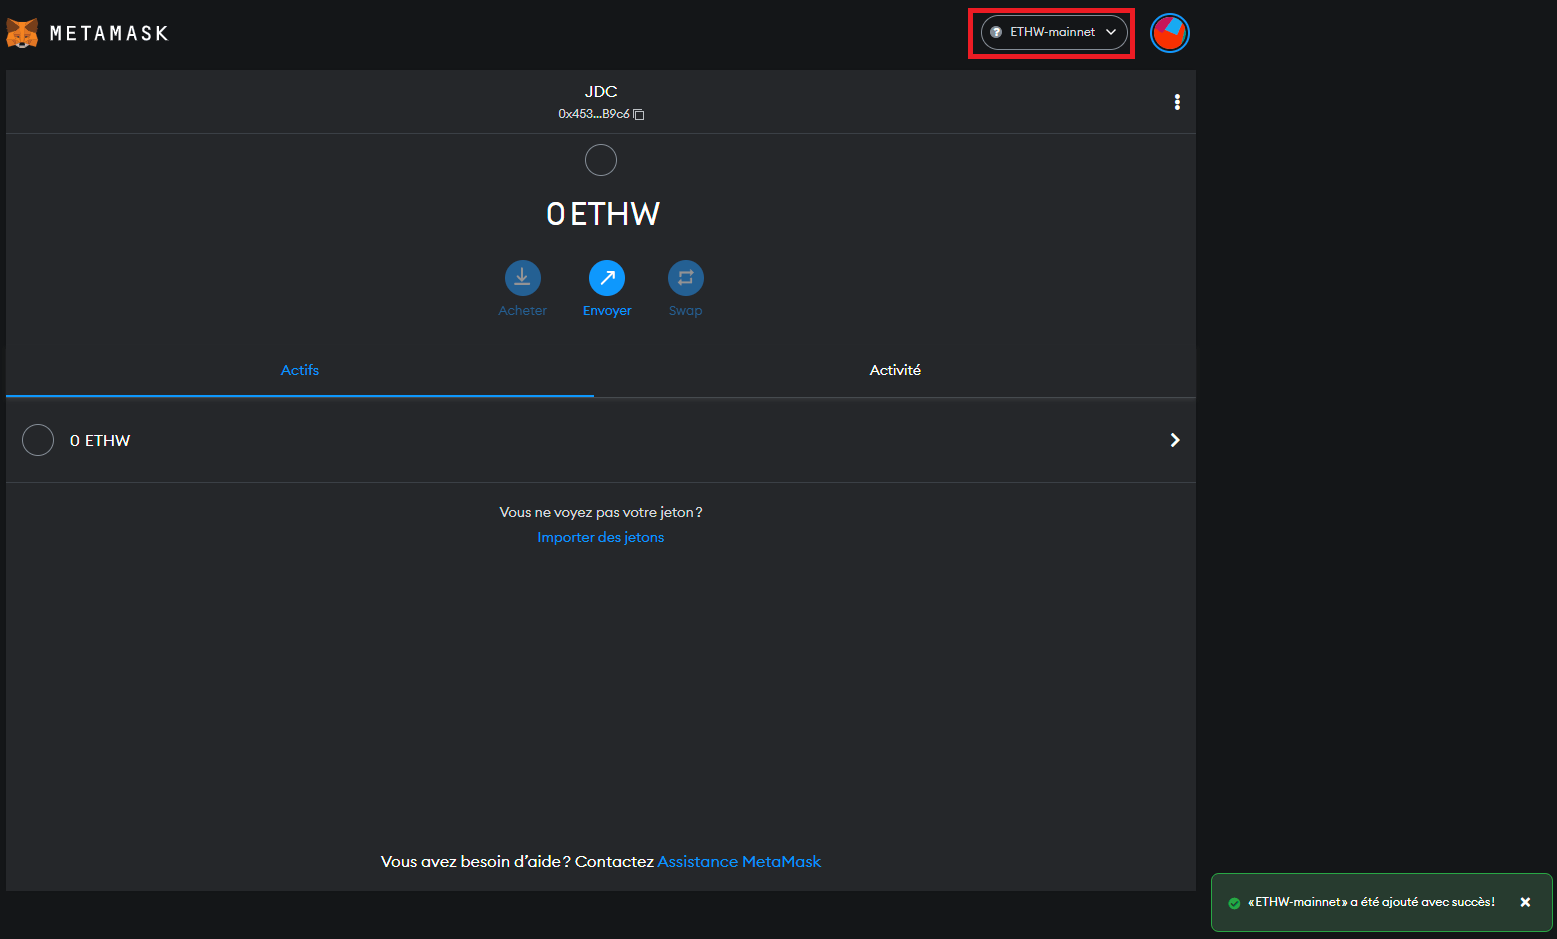1557x939 pixels.
Task: Open the ETHW-mainnet network selector
Action: 1054,32
